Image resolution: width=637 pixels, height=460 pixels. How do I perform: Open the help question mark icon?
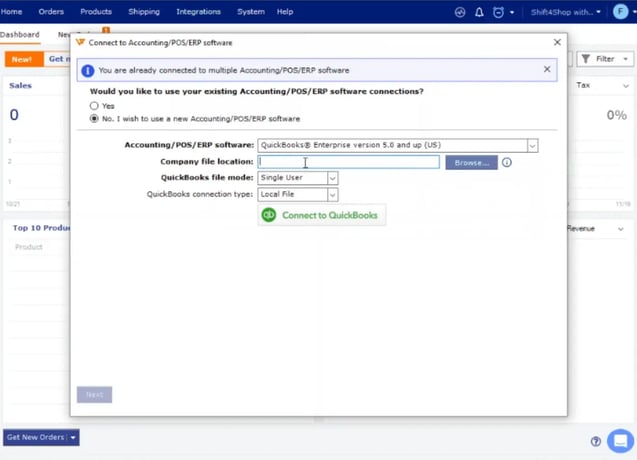pyautogui.click(x=596, y=441)
